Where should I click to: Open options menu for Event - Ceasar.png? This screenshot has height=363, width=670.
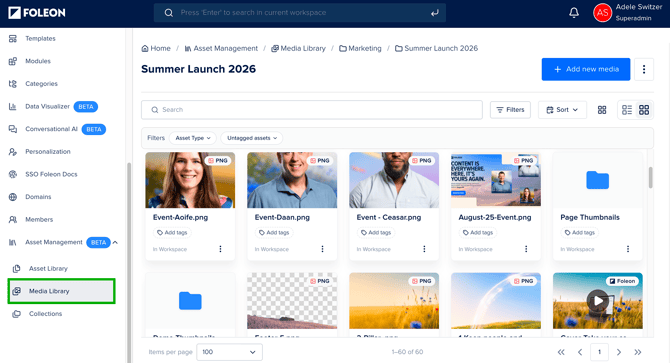coord(424,249)
